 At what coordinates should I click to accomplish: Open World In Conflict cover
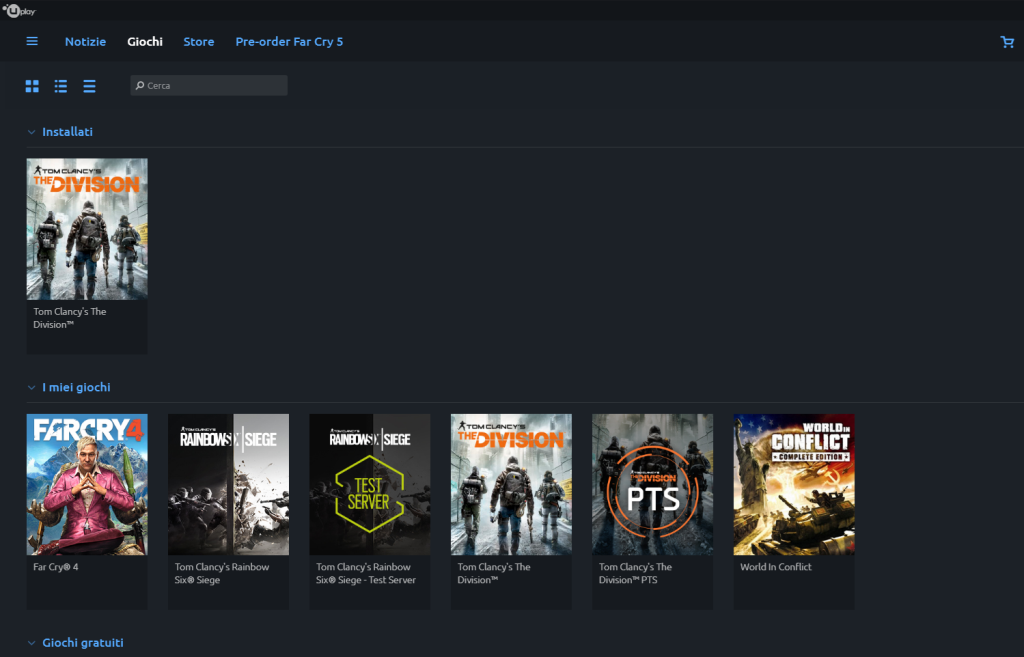coord(794,485)
